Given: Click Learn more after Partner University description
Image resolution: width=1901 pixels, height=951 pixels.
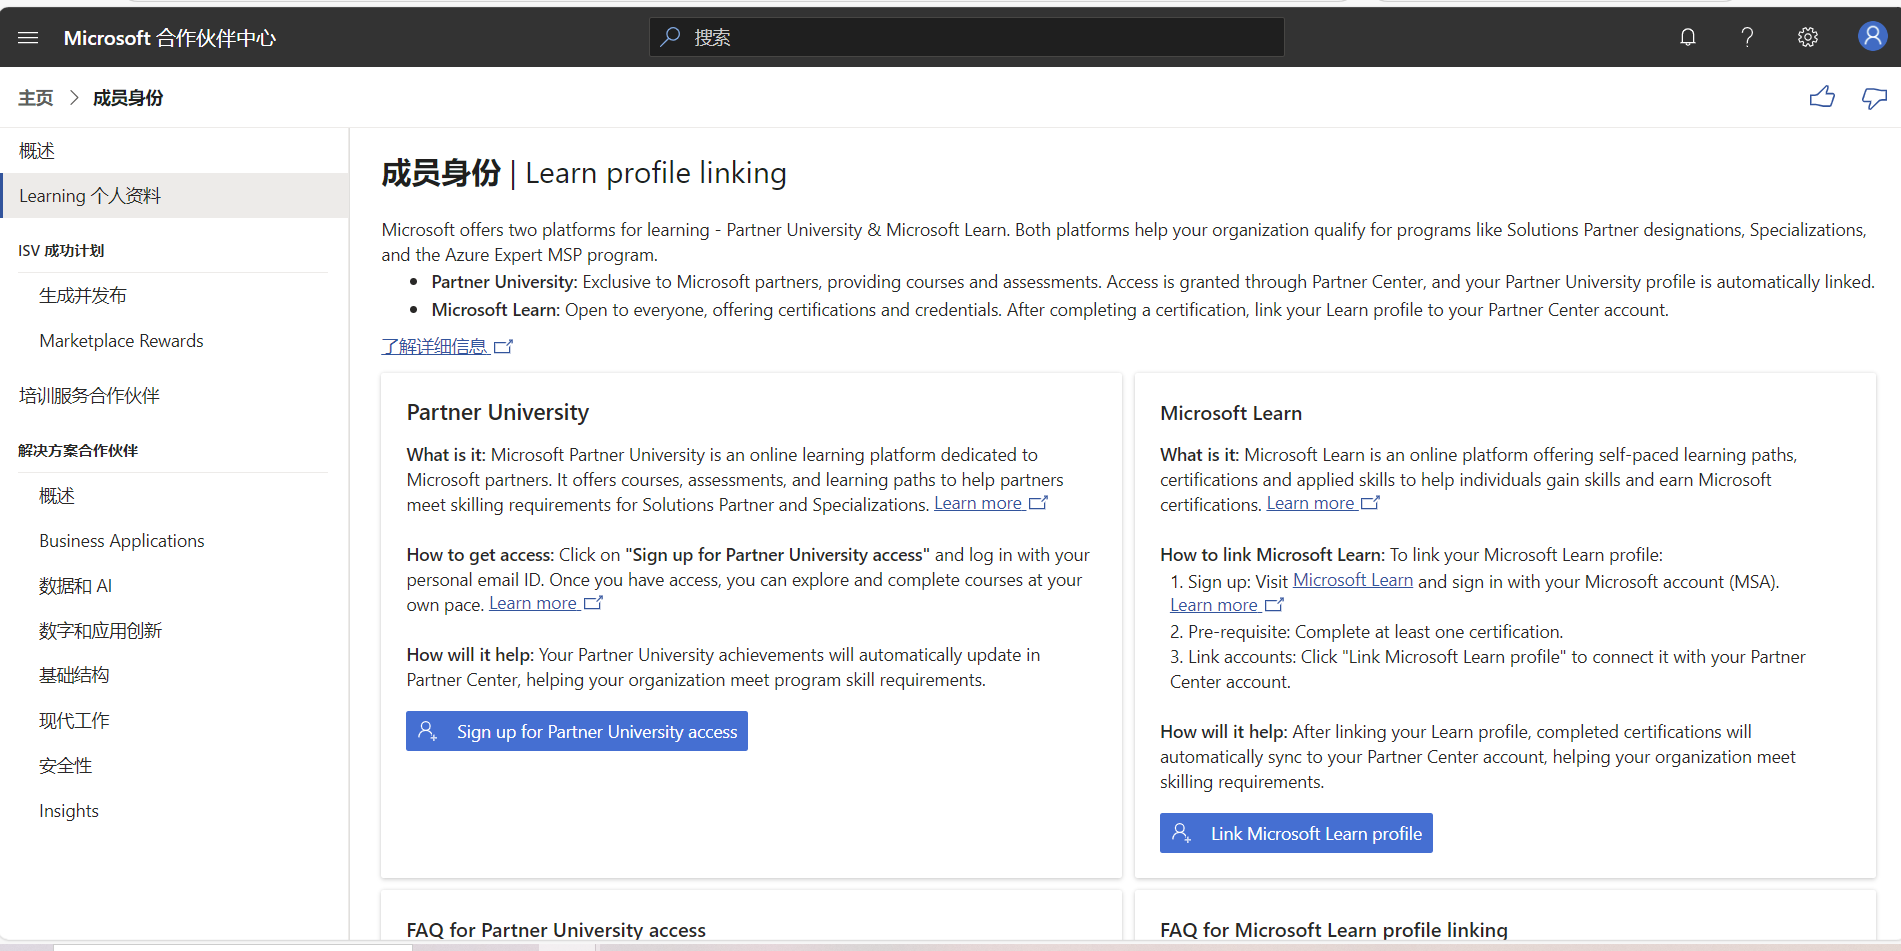Looking at the screenshot, I should (990, 504).
